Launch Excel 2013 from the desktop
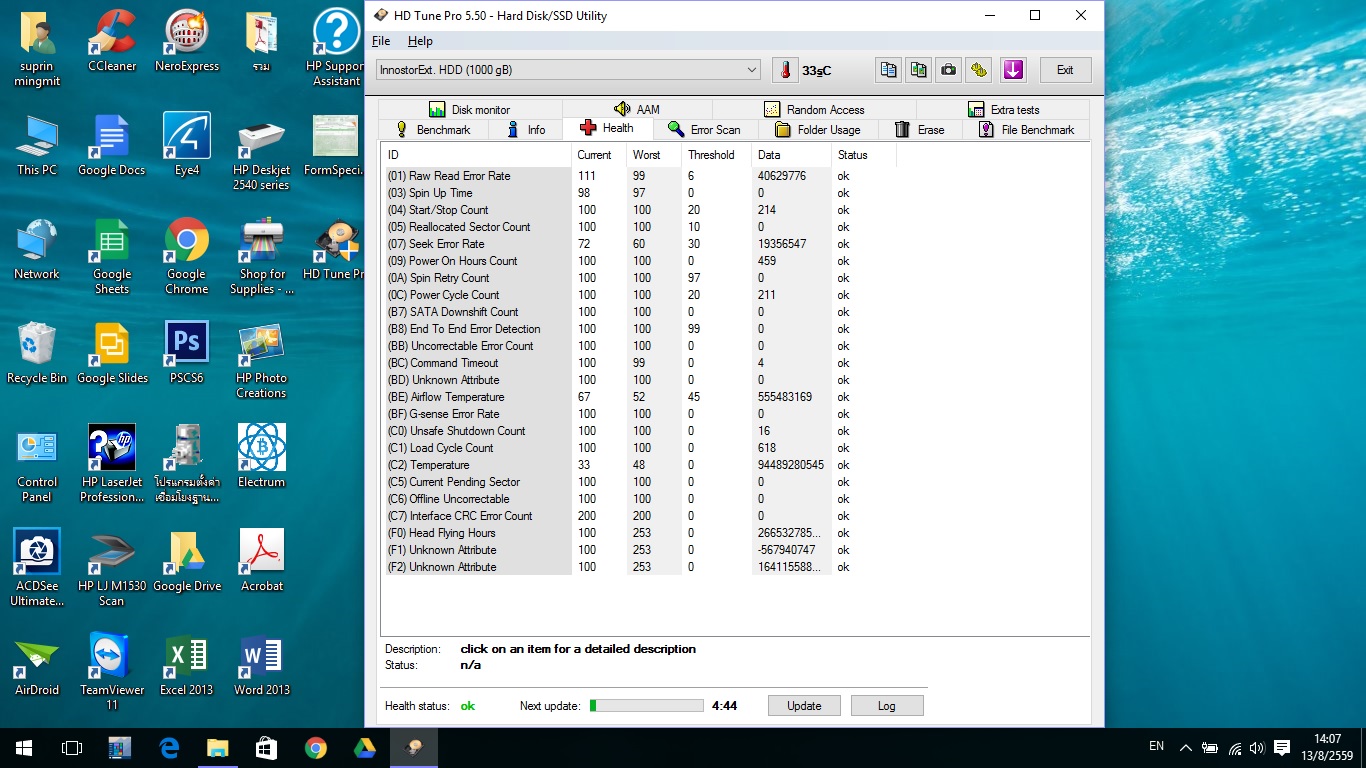1366x768 pixels. [x=187, y=666]
